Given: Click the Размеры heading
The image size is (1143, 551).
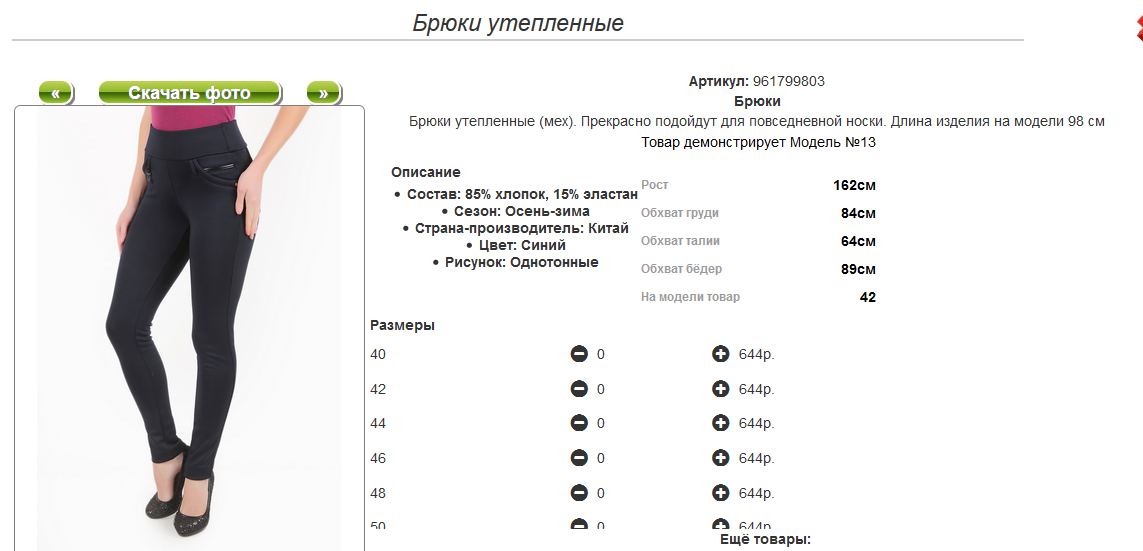Looking at the screenshot, I should pyautogui.click(x=402, y=325).
